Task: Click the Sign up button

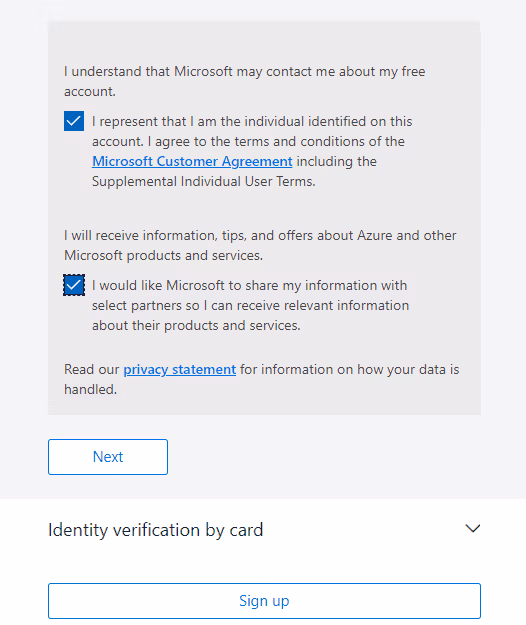Action: [x=264, y=601]
